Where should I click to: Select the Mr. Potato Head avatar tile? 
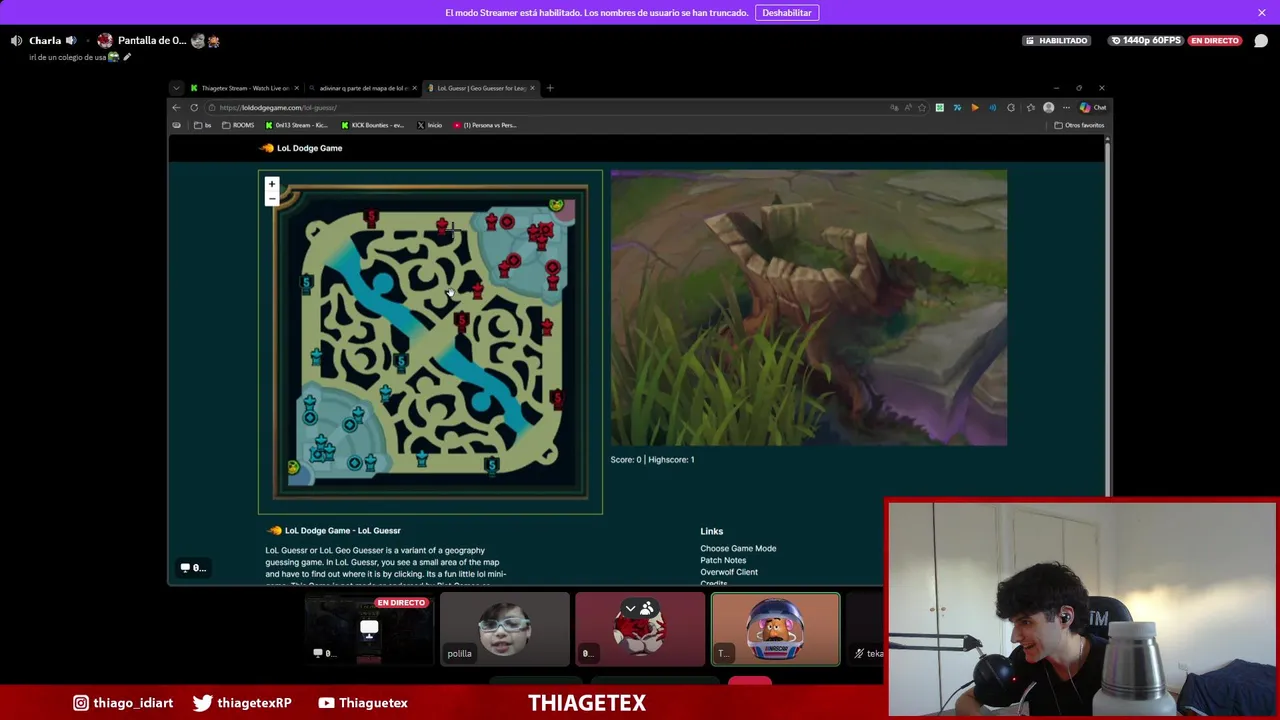pyautogui.click(x=776, y=629)
